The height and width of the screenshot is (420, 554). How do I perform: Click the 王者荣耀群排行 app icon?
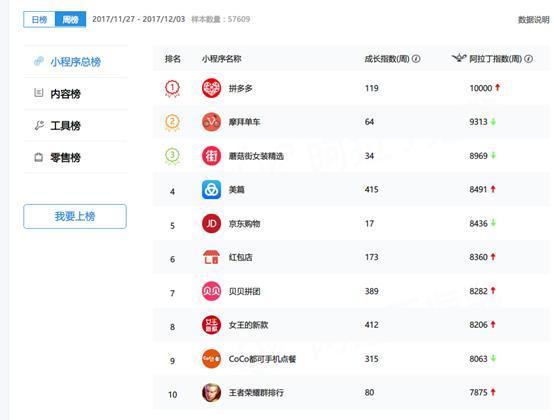[211, 393]
